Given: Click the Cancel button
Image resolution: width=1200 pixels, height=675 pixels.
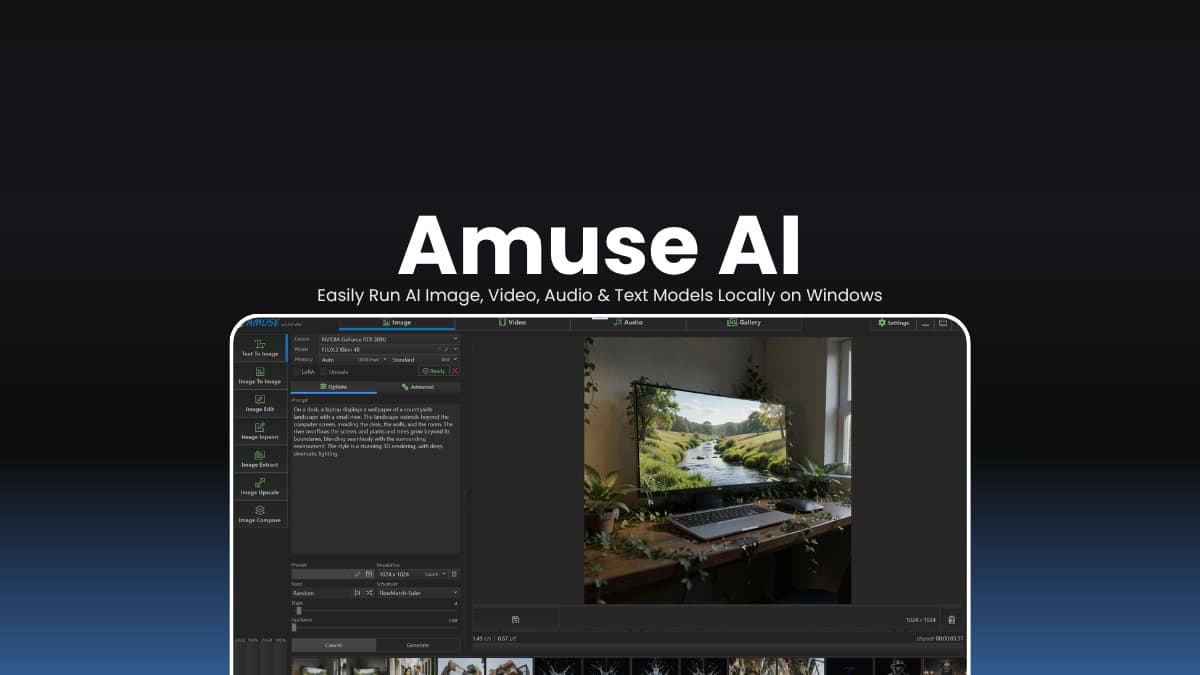Looking at the screenshot, I should 333,645.
